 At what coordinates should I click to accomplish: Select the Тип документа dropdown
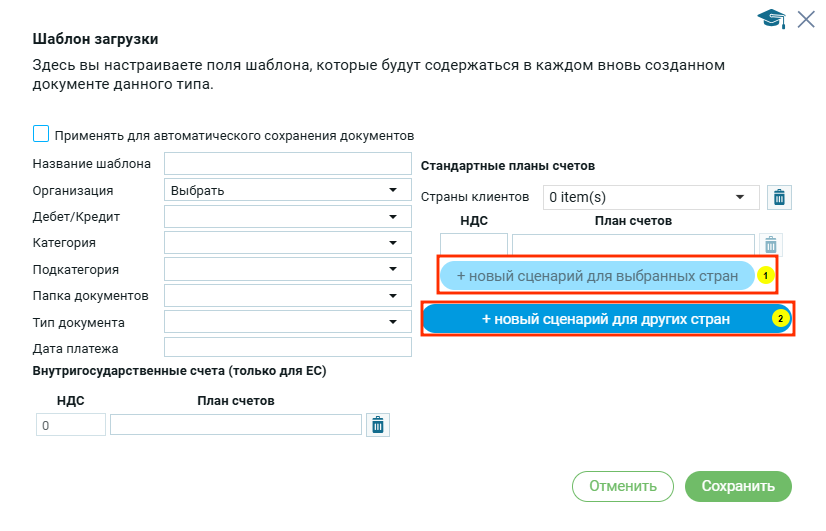(x=287, y=322)
